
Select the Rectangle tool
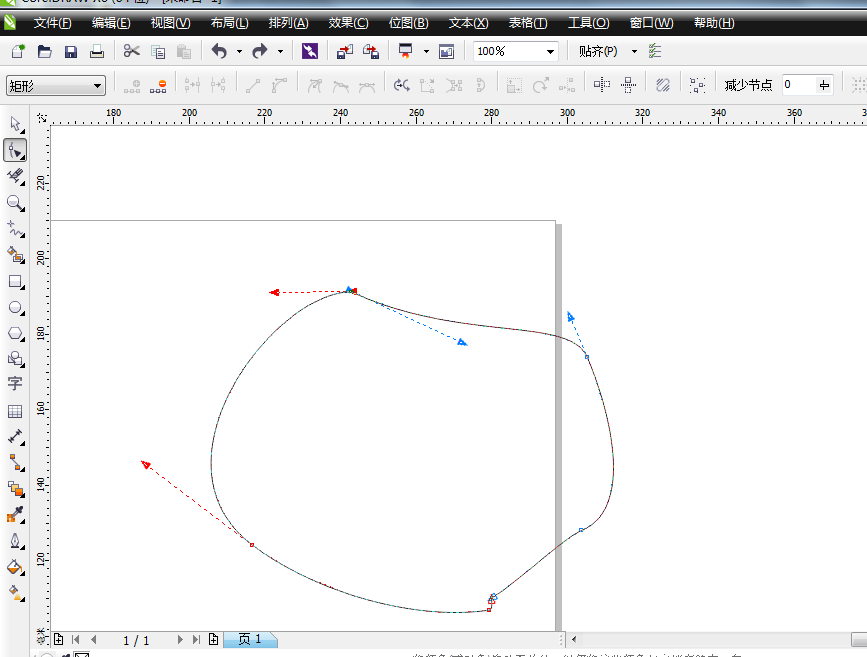pyautogui.click(x=15, y=282)
